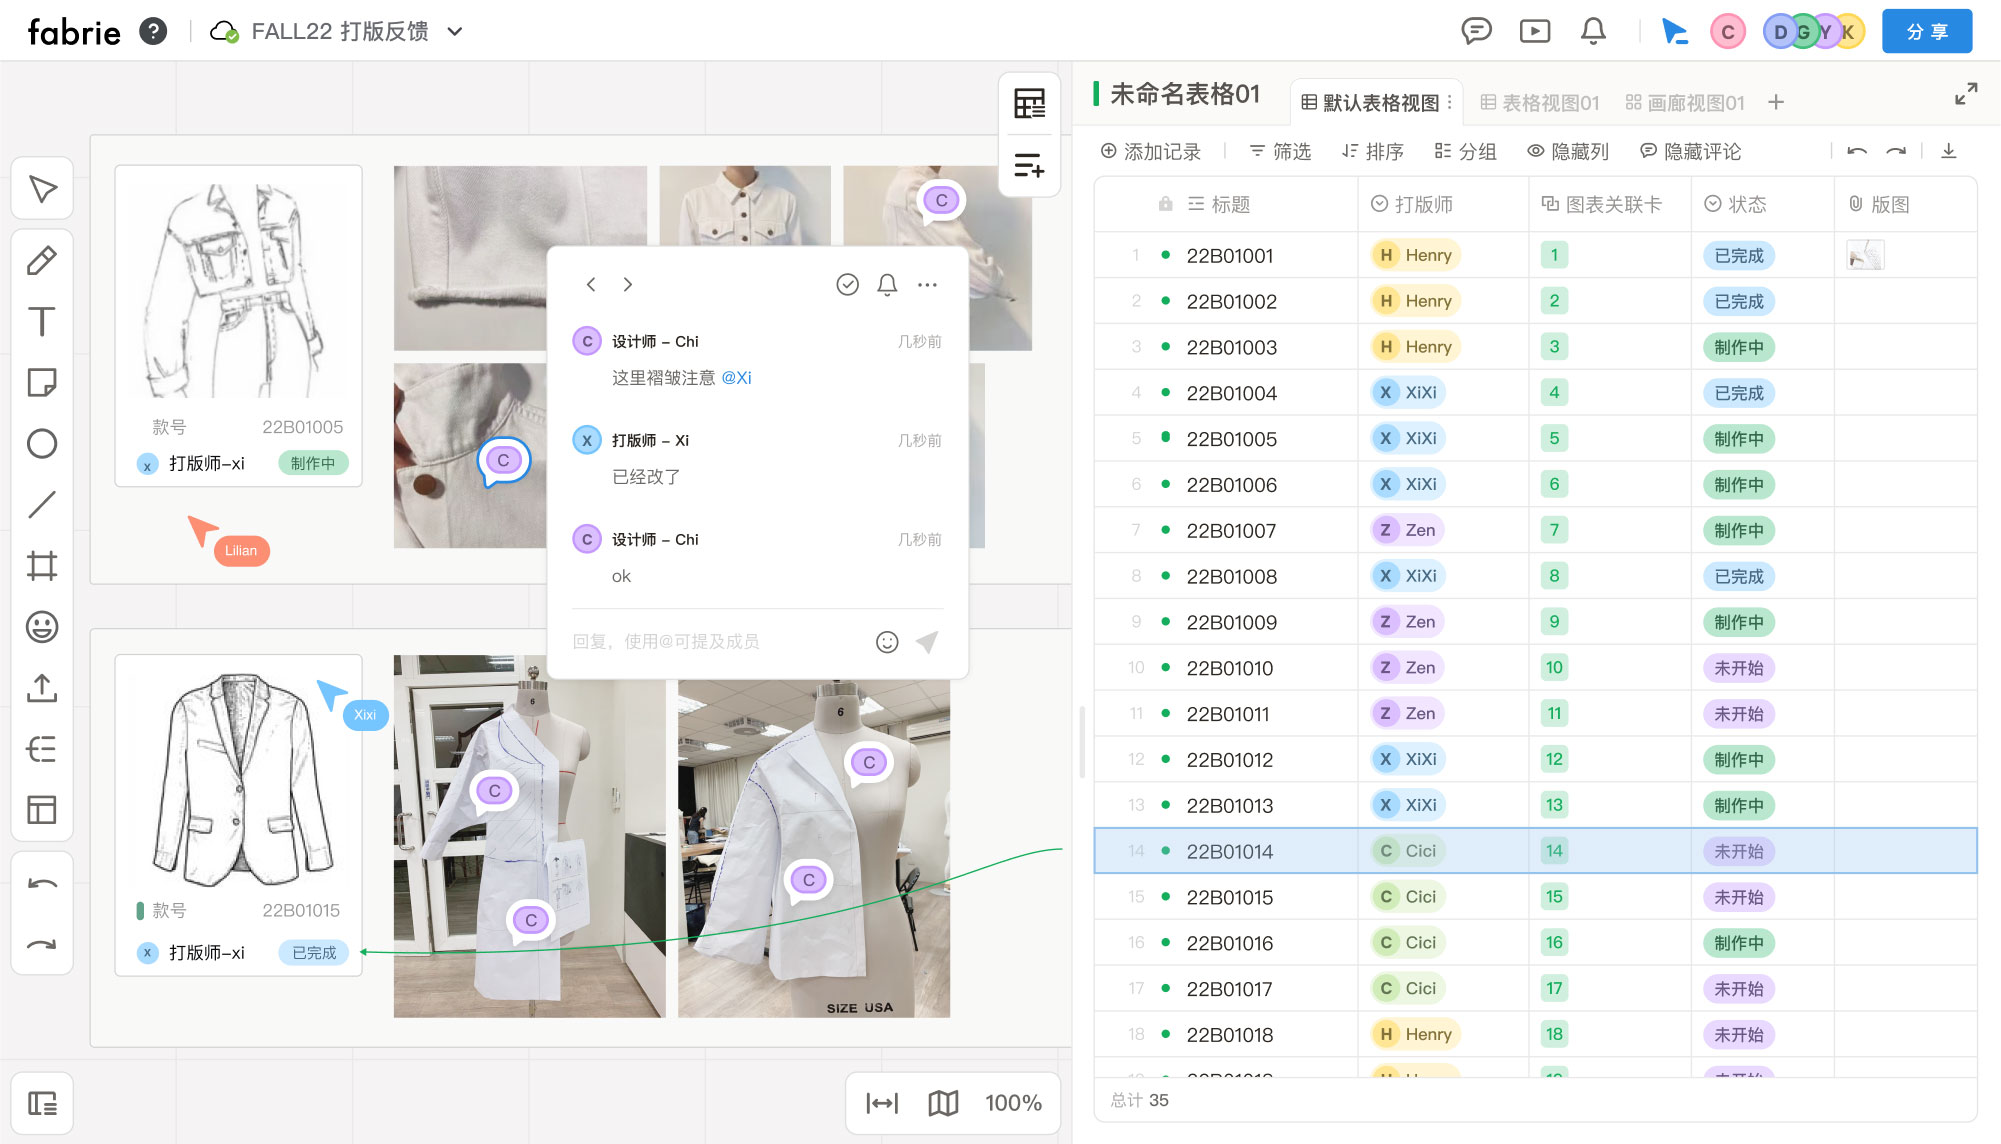Open the emoji sticker tool
Image resolution: width=2001 pixels, height=1144 pixels.
coord(42,627)
